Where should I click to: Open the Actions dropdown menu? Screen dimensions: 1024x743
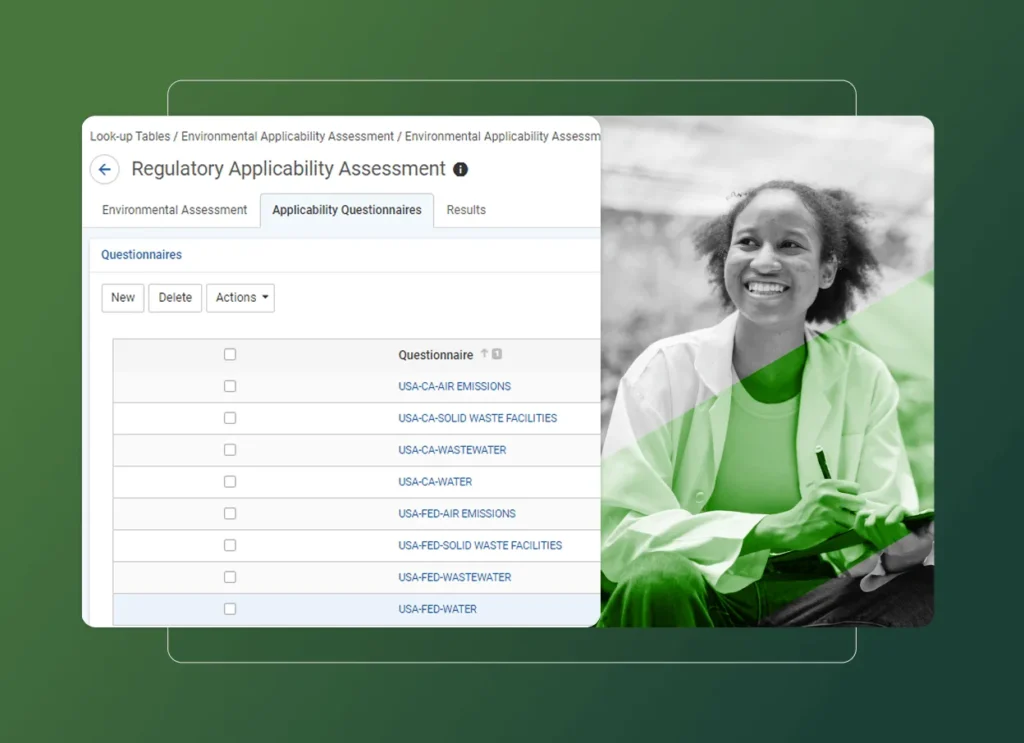point(240,297)
